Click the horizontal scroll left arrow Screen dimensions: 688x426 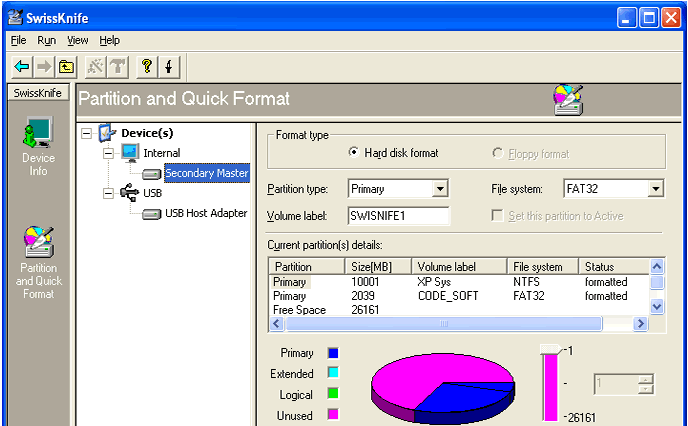276,324
